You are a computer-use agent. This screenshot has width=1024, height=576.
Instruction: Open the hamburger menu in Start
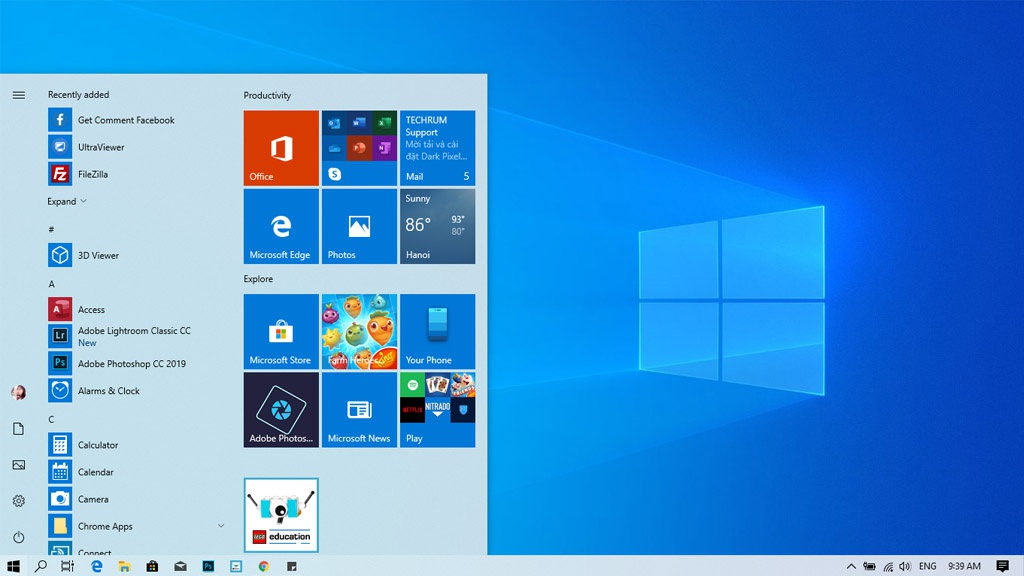click(19, 95)
